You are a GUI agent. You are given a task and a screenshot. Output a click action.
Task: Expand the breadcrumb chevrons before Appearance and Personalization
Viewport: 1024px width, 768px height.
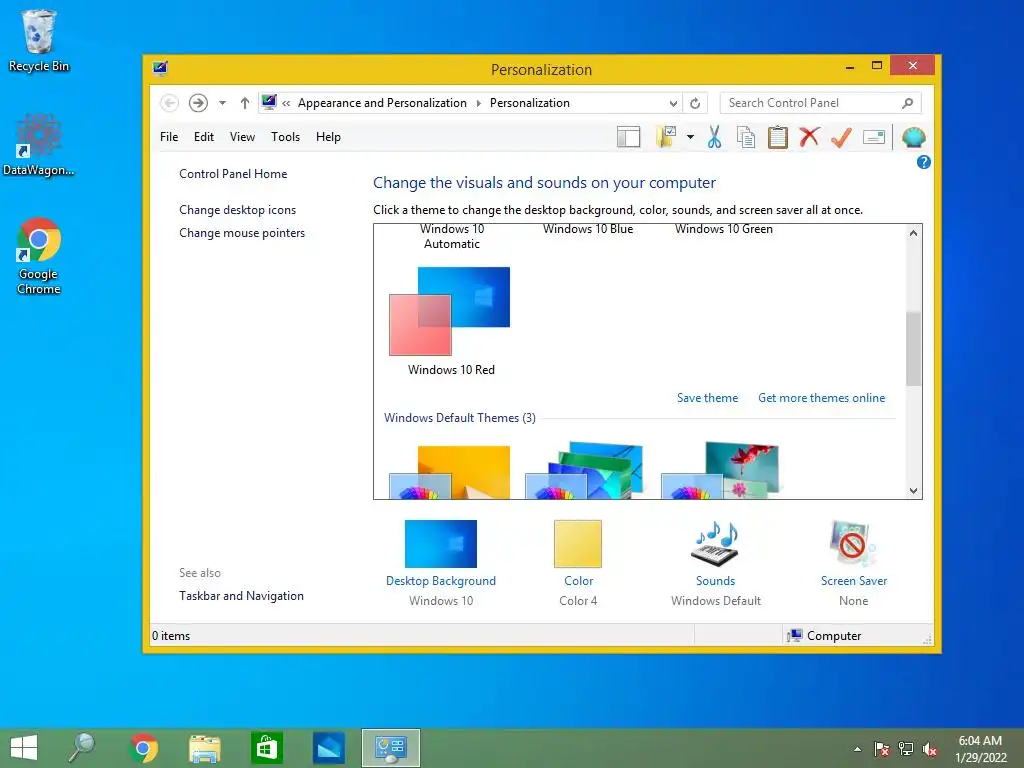click(x=286, y=103)
